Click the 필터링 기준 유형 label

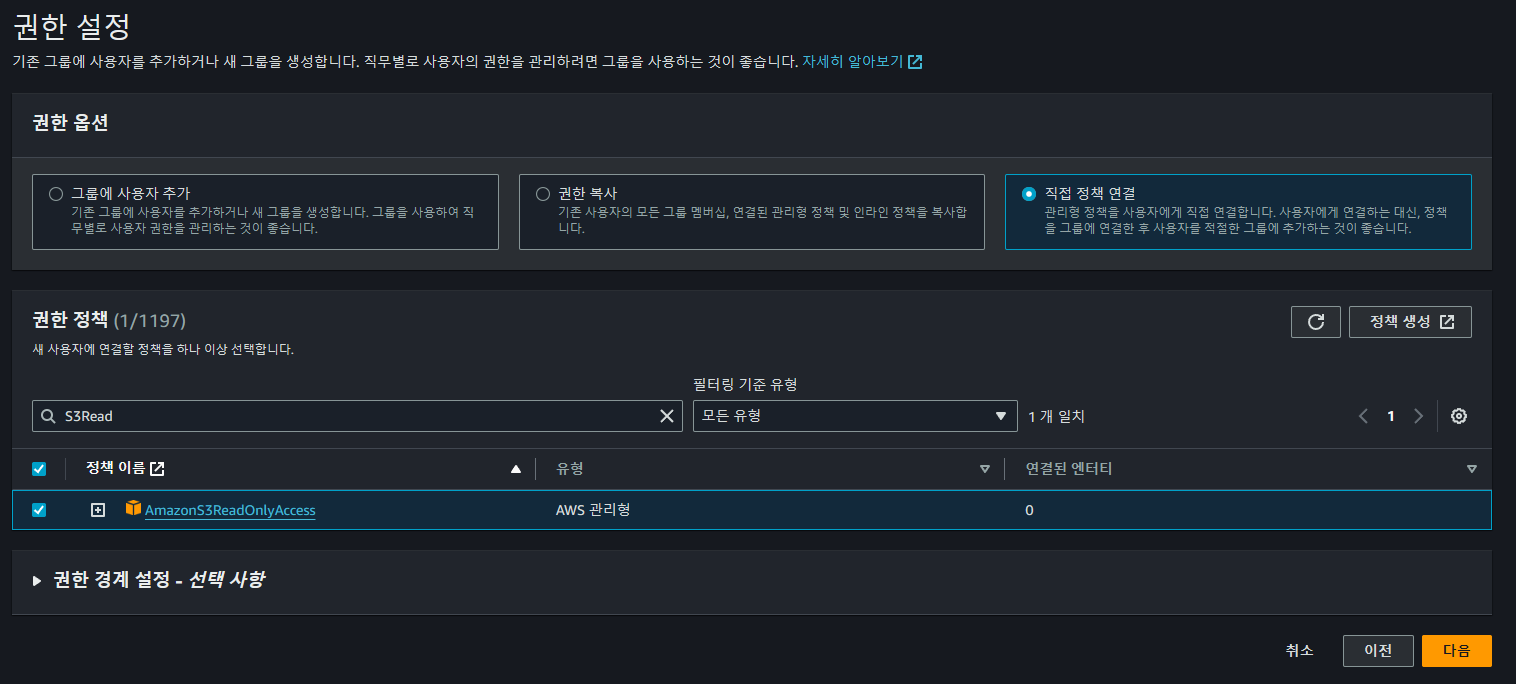coord(745,384)
